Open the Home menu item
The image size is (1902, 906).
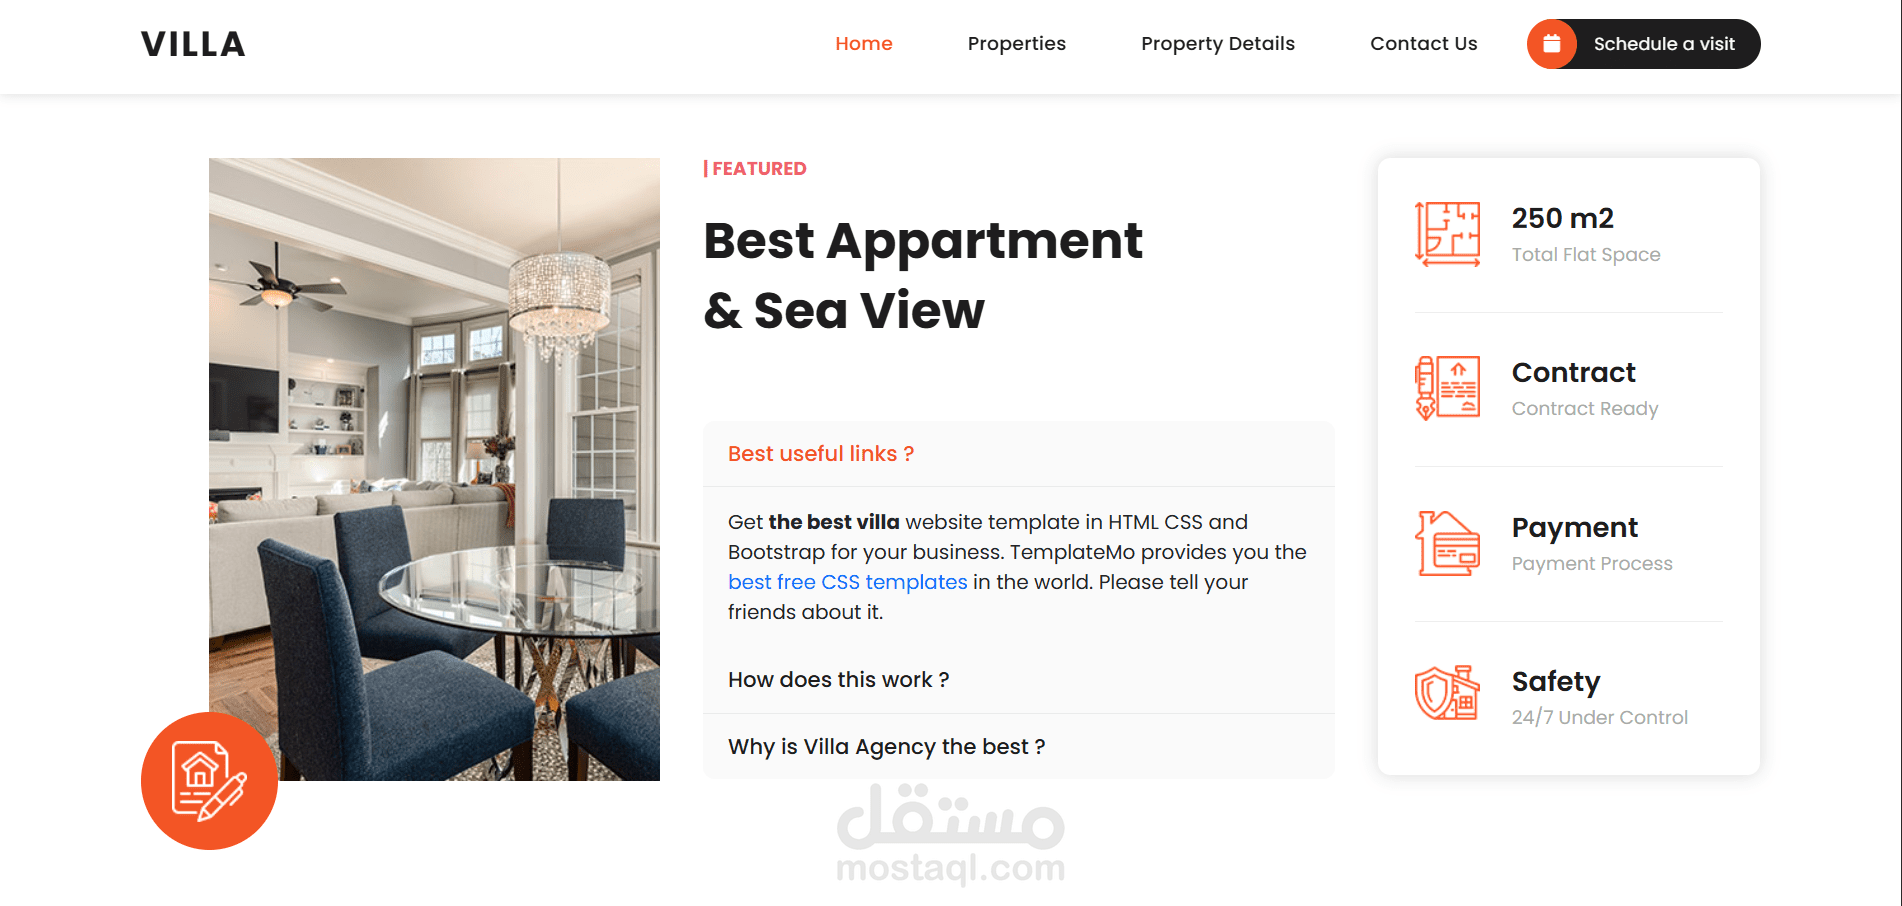click(864, 44)
